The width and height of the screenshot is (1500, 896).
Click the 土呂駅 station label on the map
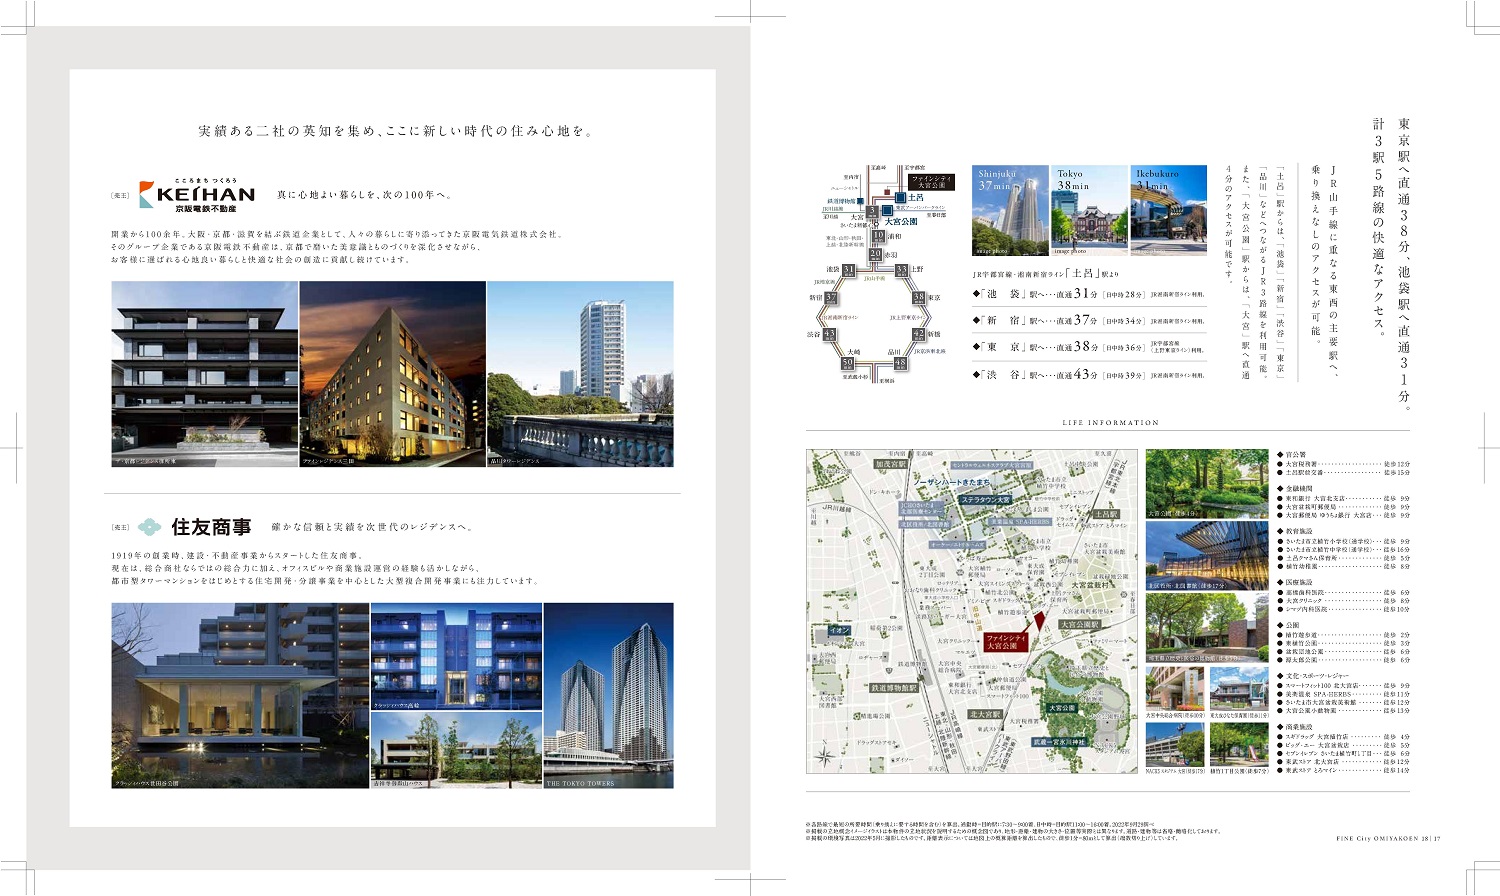[x=1105, y=514]
